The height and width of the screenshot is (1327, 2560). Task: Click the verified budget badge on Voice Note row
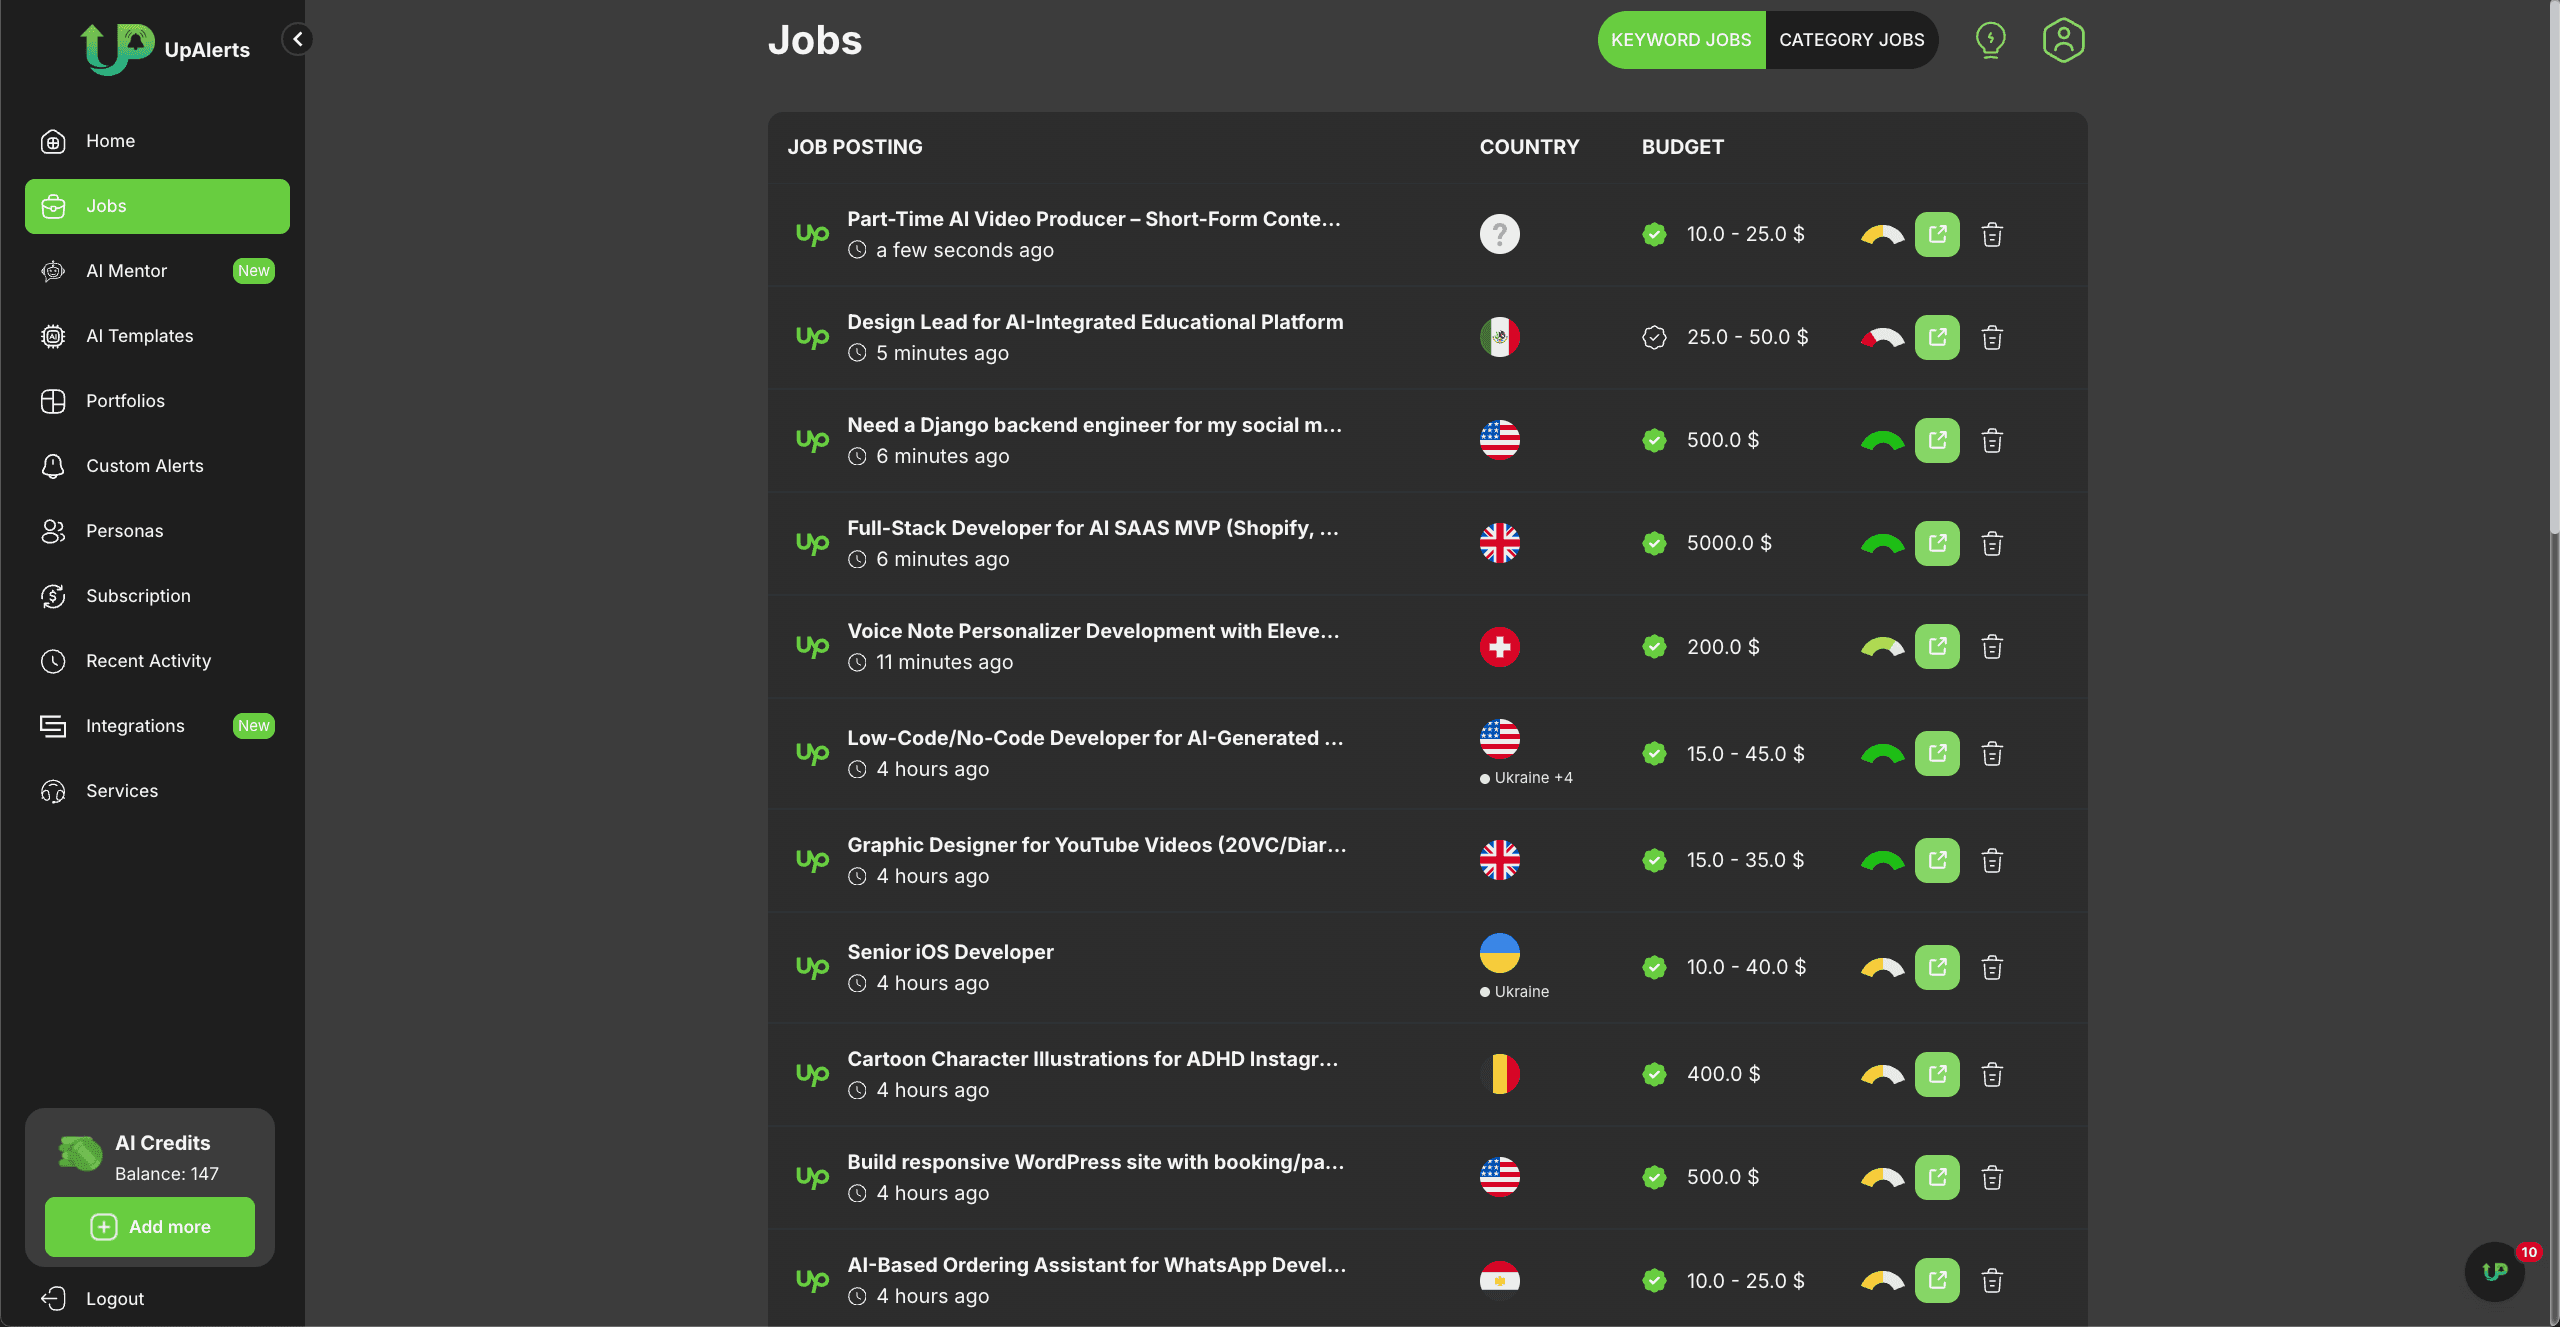(1655, 646)
